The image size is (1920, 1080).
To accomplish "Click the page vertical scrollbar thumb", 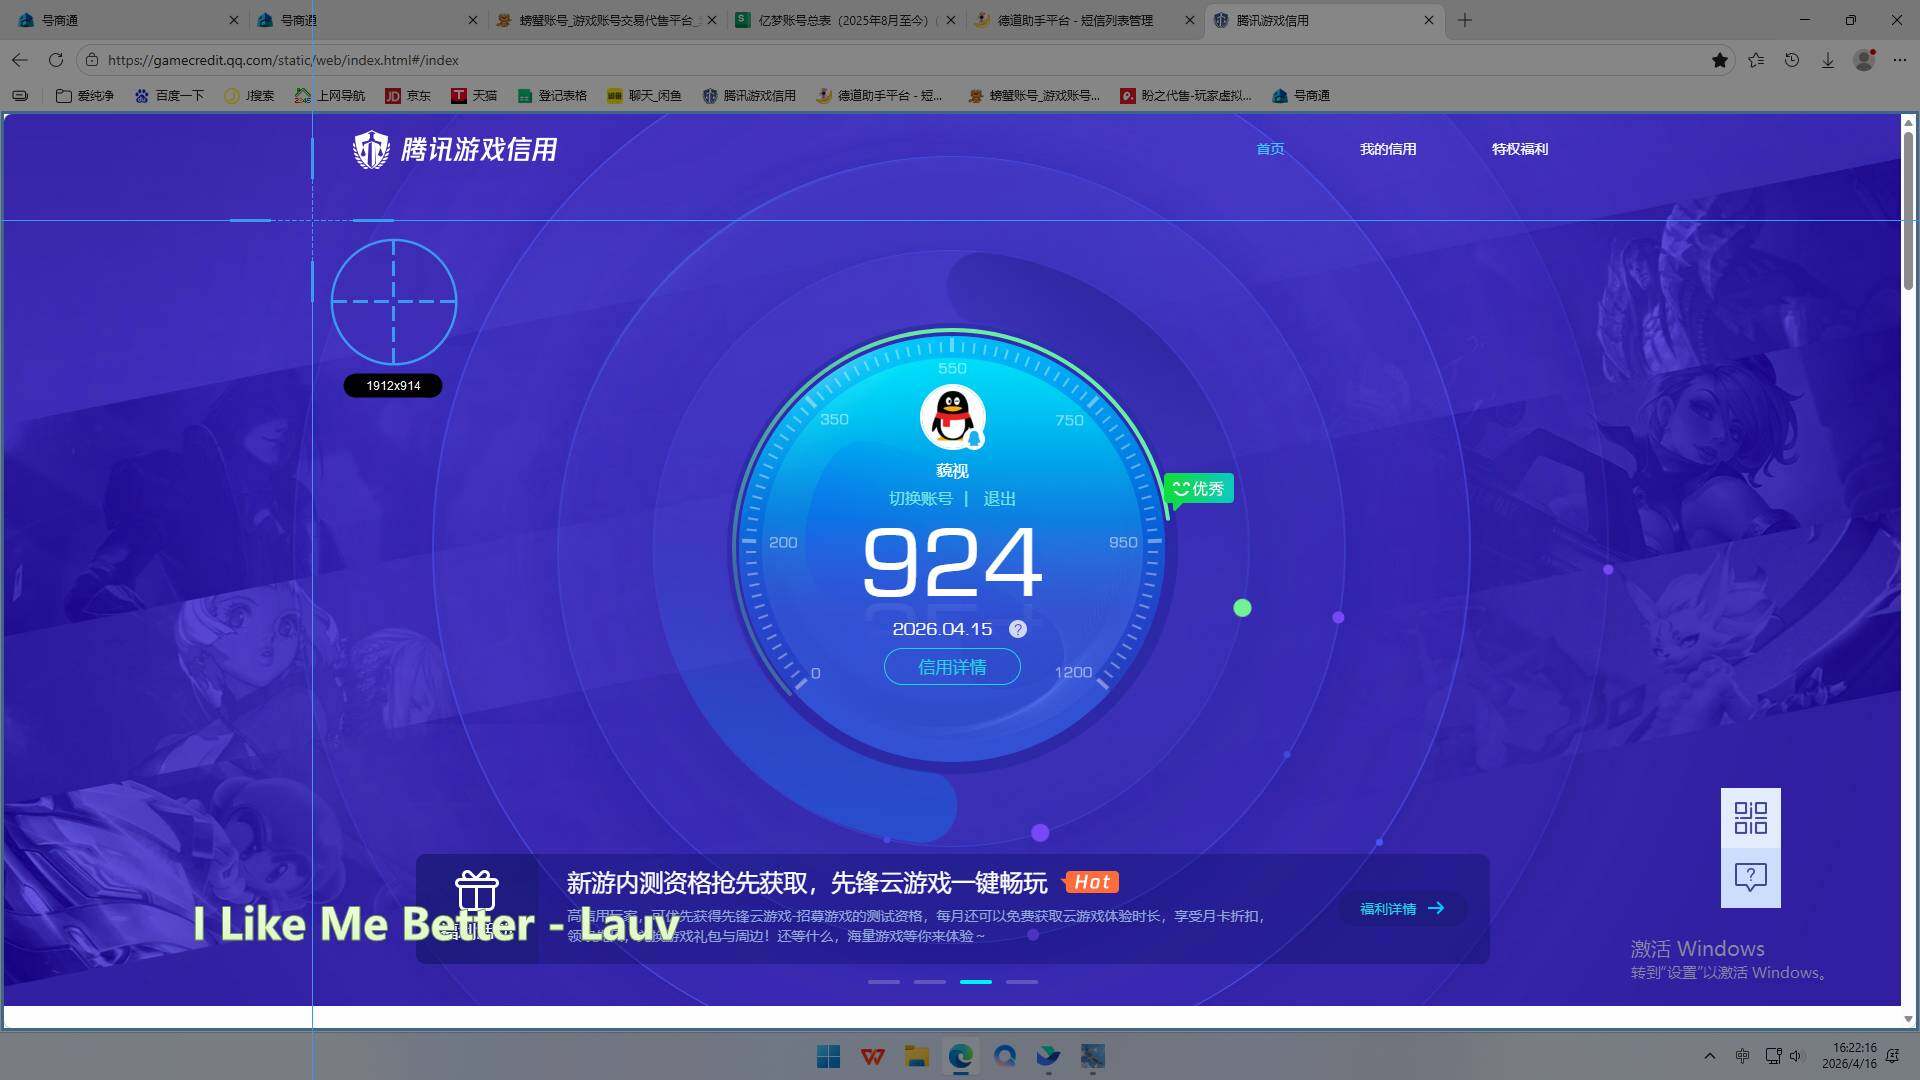I will (1908, 210).
